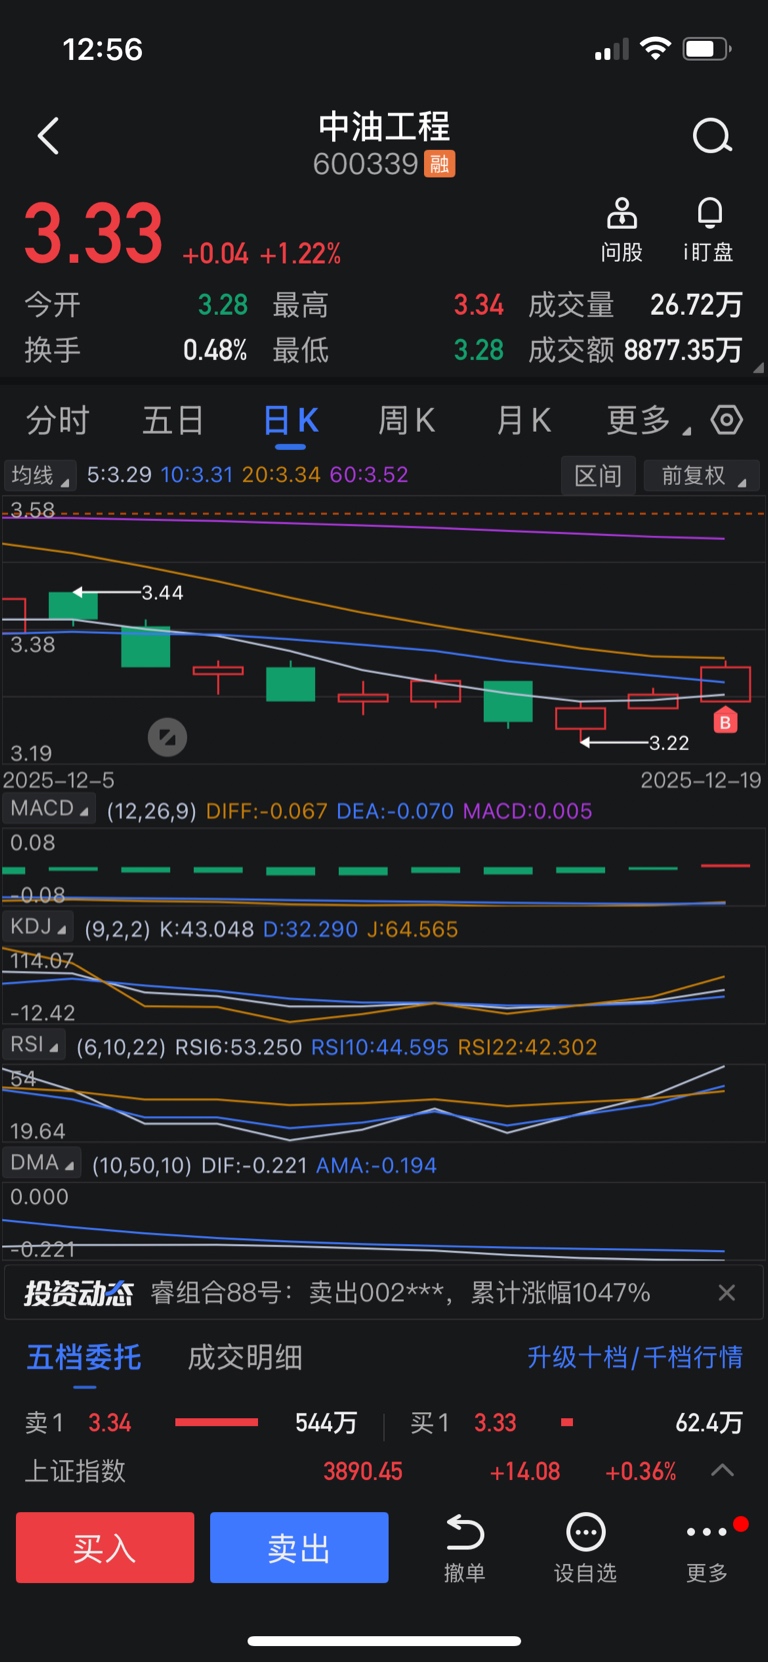The image size is (768, 1663).
Task: Select the 日K tab
Action: coord(291,421)
